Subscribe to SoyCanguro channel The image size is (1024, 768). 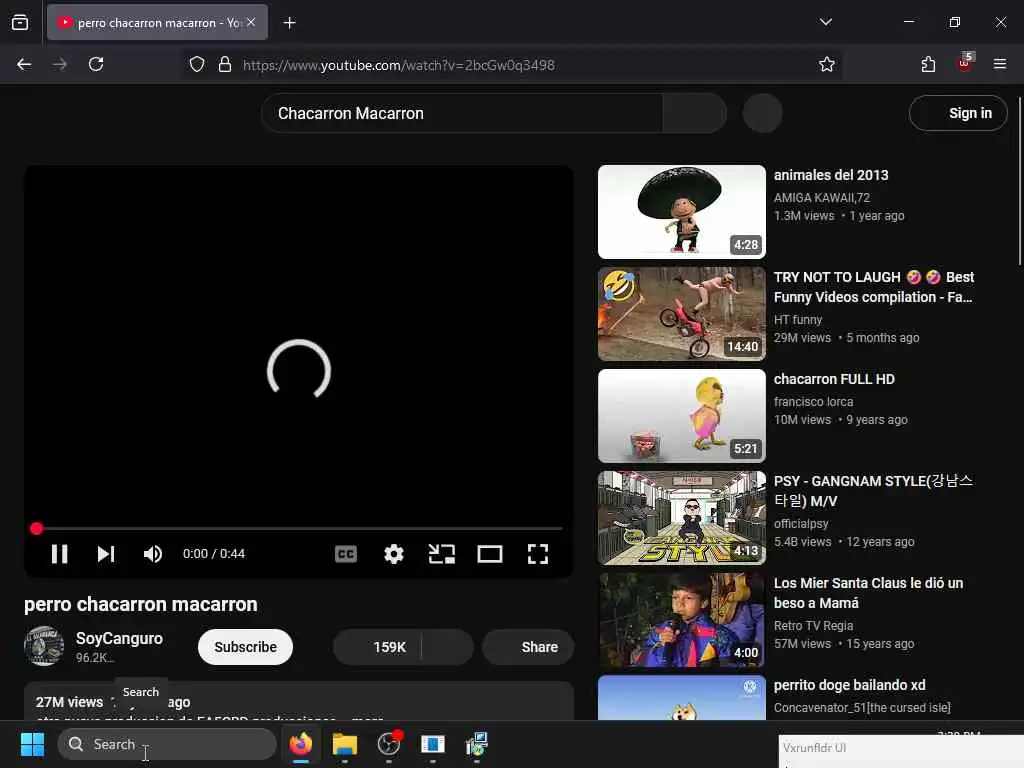[x=246, y=647]
